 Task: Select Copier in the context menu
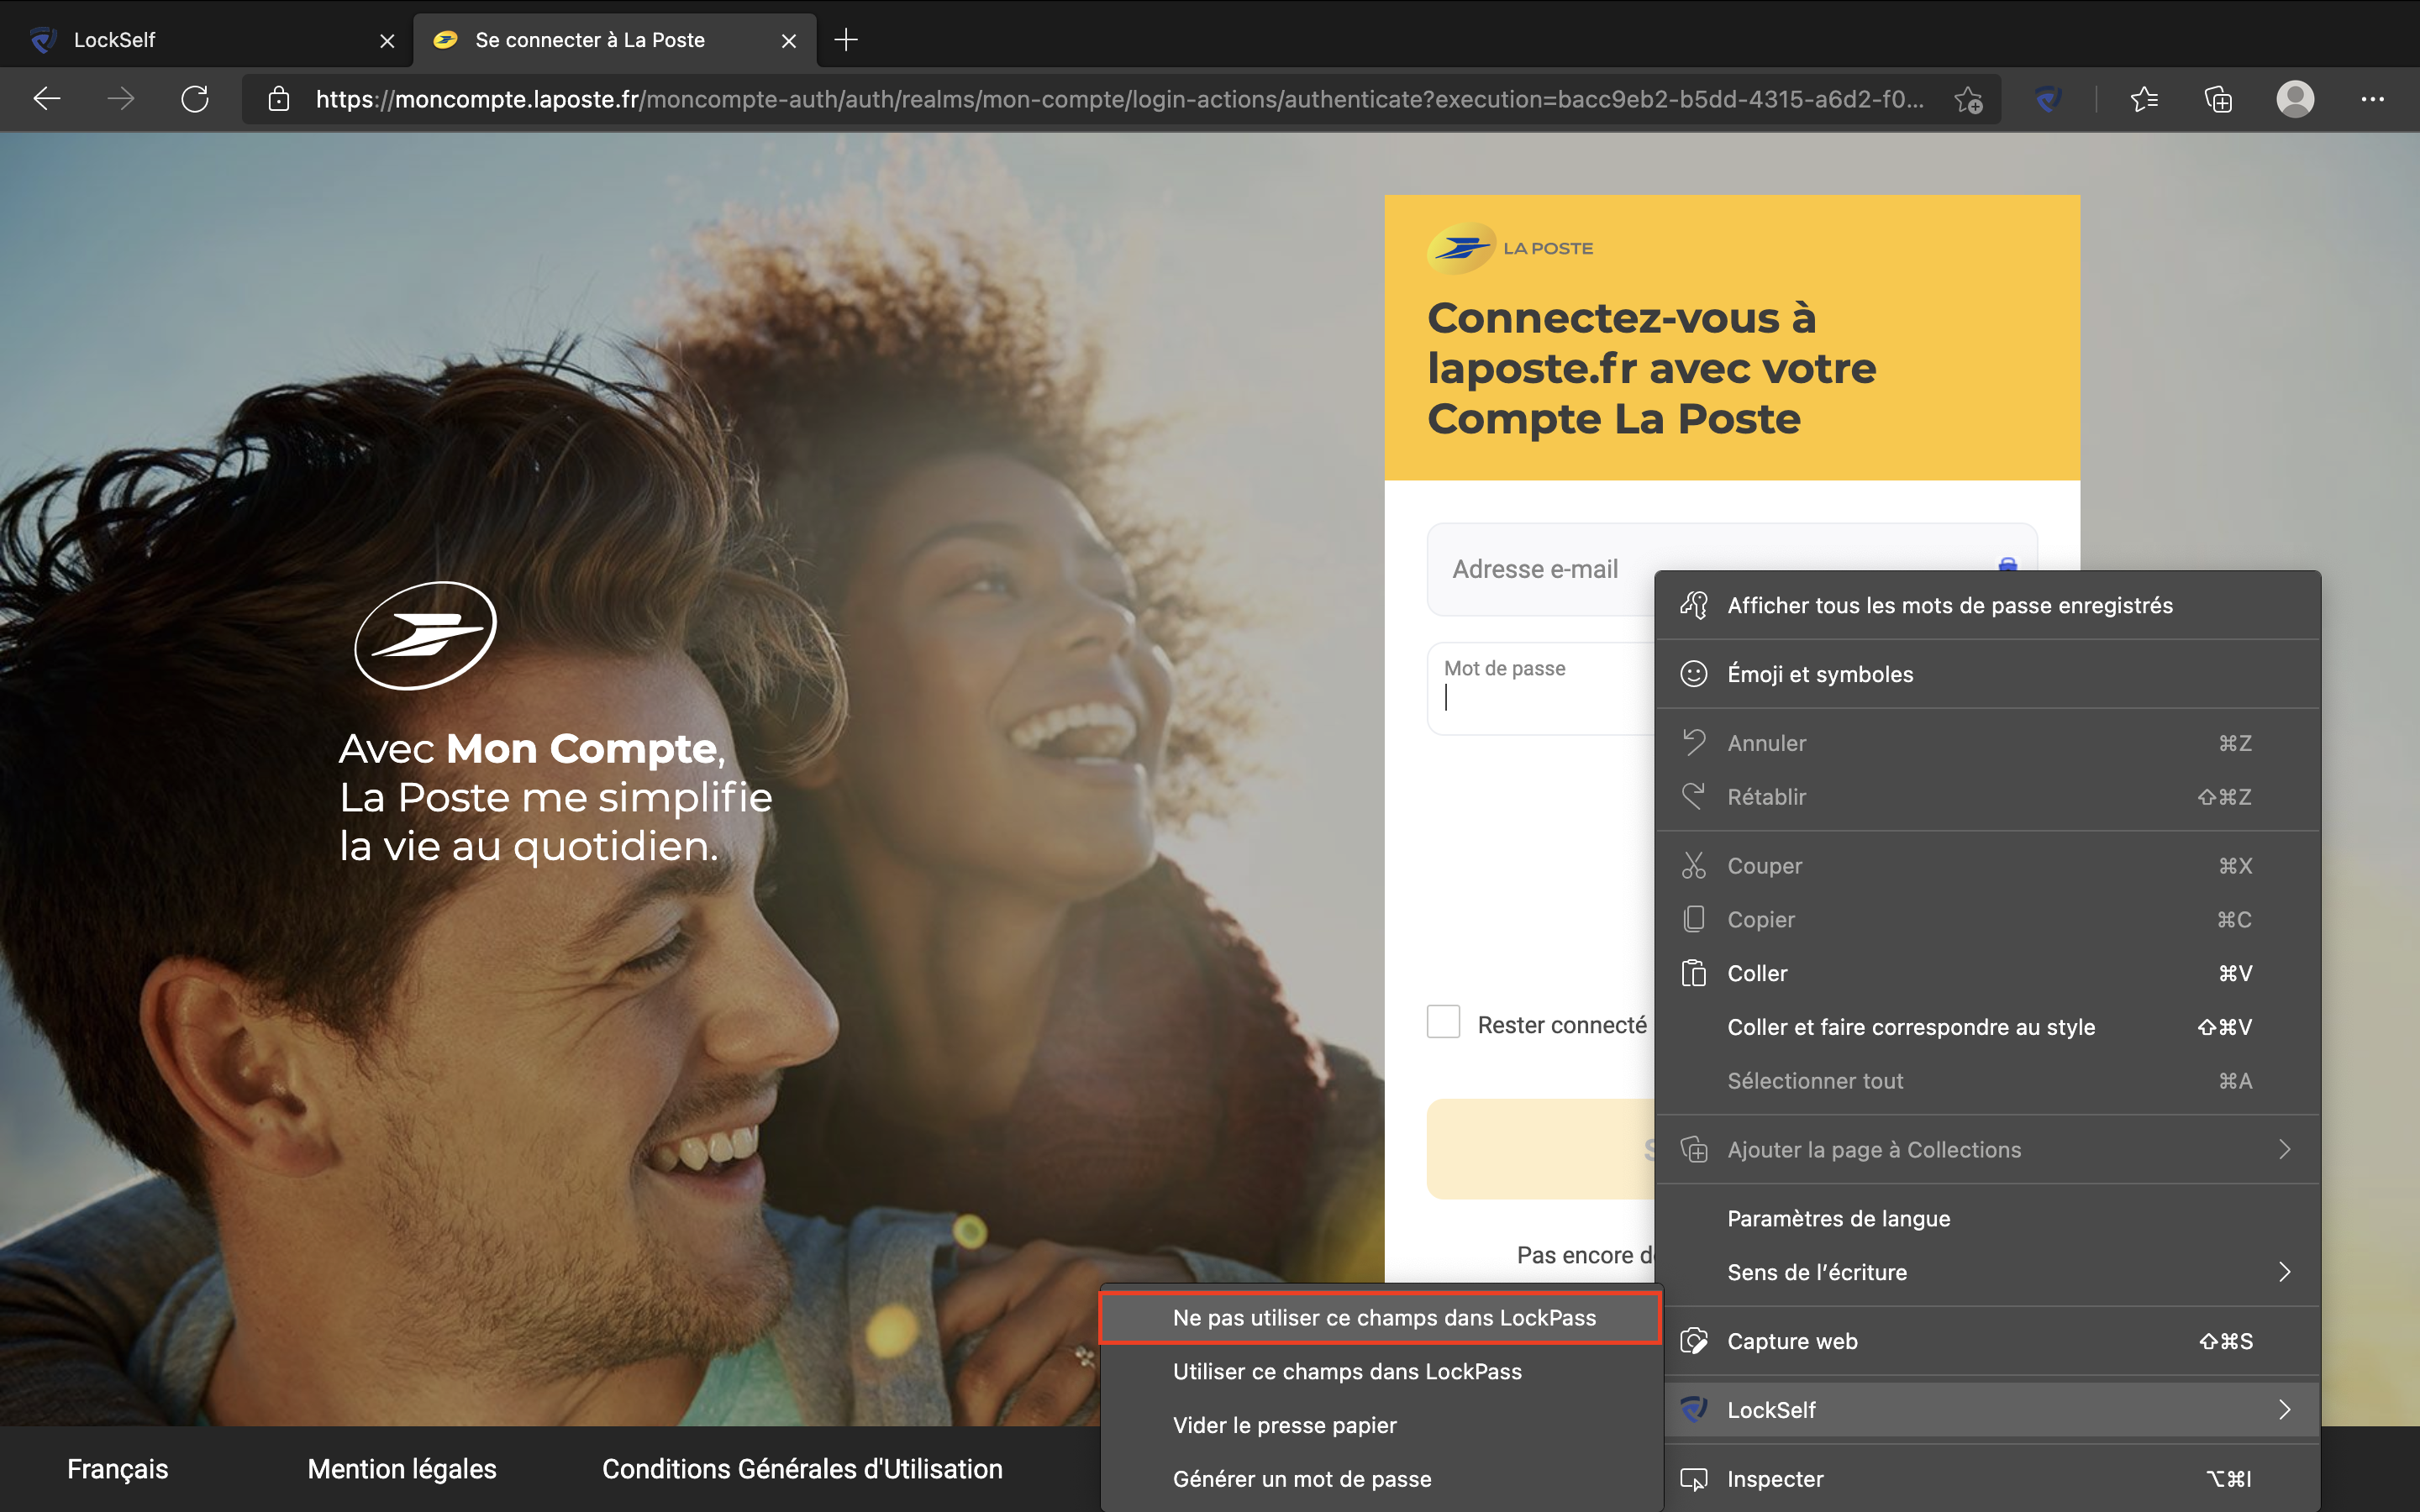coord(1987,920)
